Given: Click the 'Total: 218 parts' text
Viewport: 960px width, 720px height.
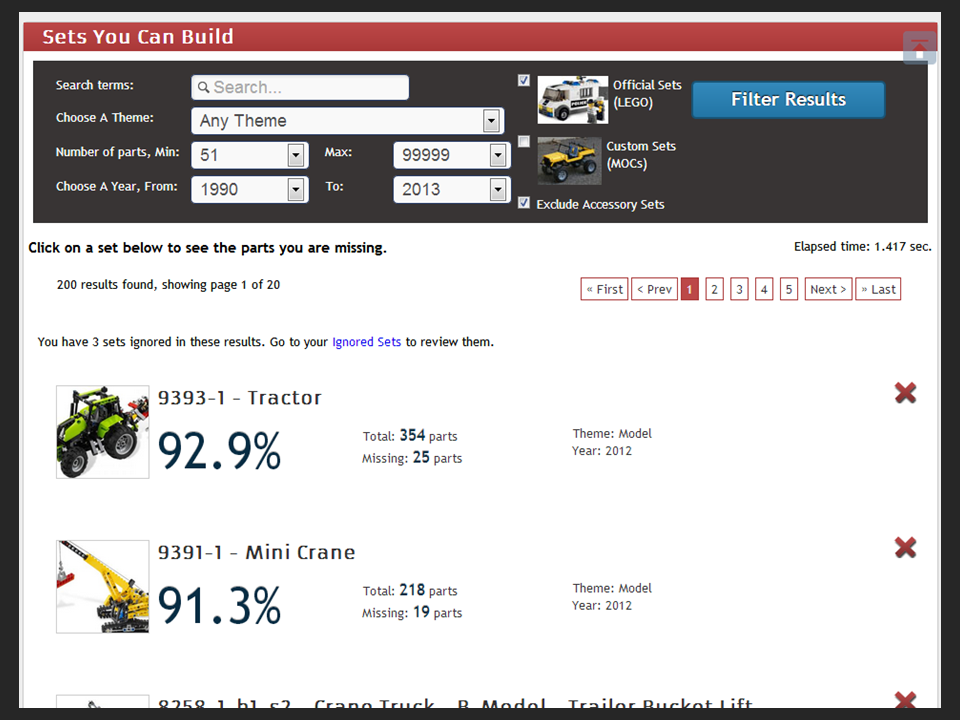Looking at the screenshot, I should [x=410, y=591].
